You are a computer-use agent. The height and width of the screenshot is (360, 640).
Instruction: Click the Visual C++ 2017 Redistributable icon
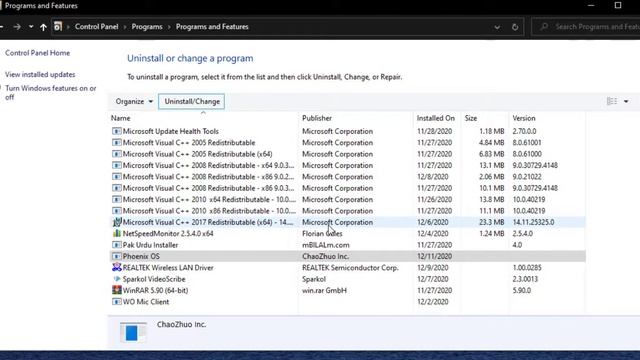point(117,222)
